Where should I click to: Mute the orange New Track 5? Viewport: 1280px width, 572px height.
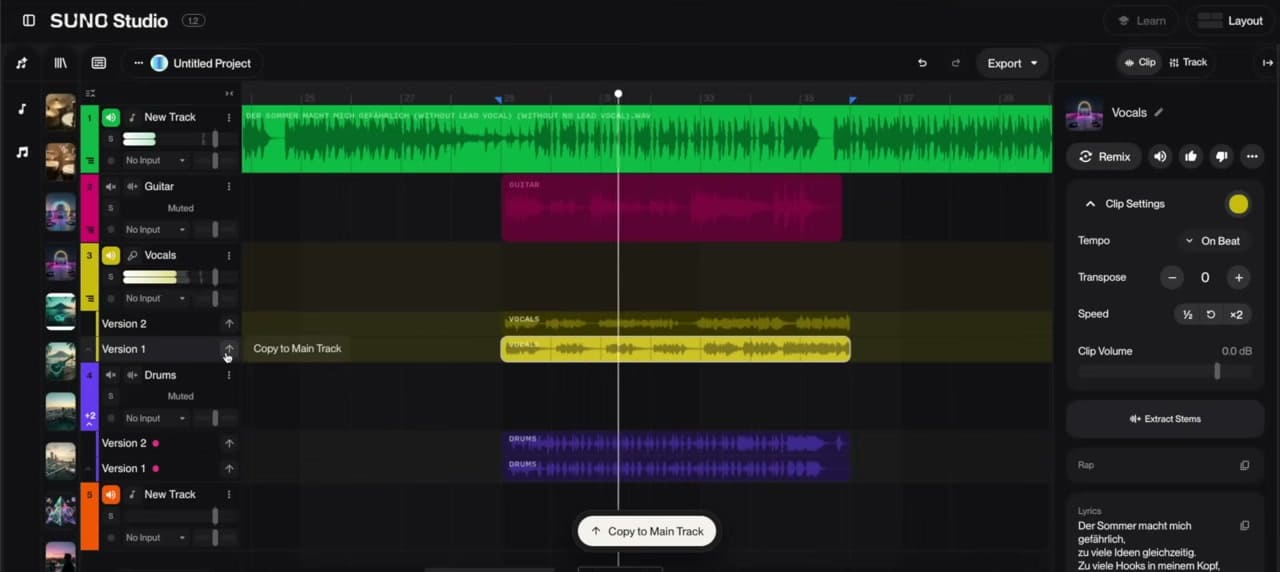click(111, 494)
